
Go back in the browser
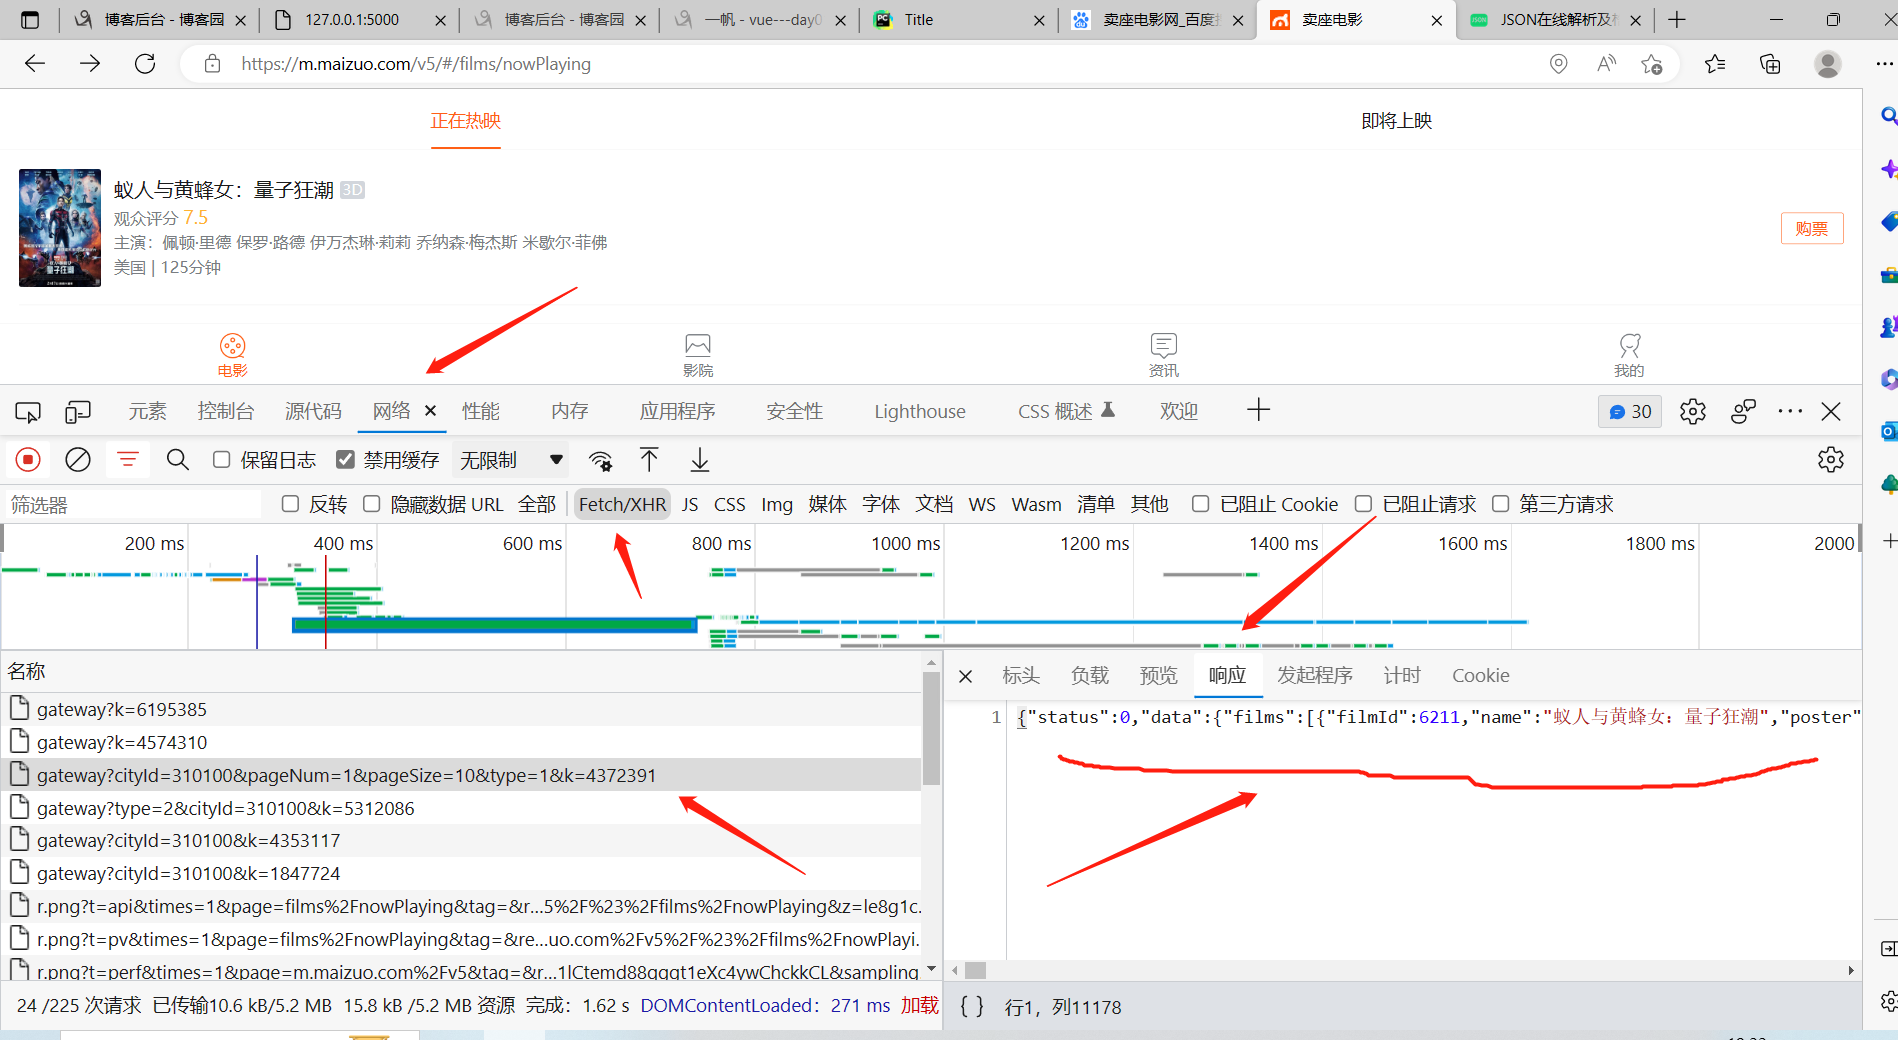(x=35, y=64)
